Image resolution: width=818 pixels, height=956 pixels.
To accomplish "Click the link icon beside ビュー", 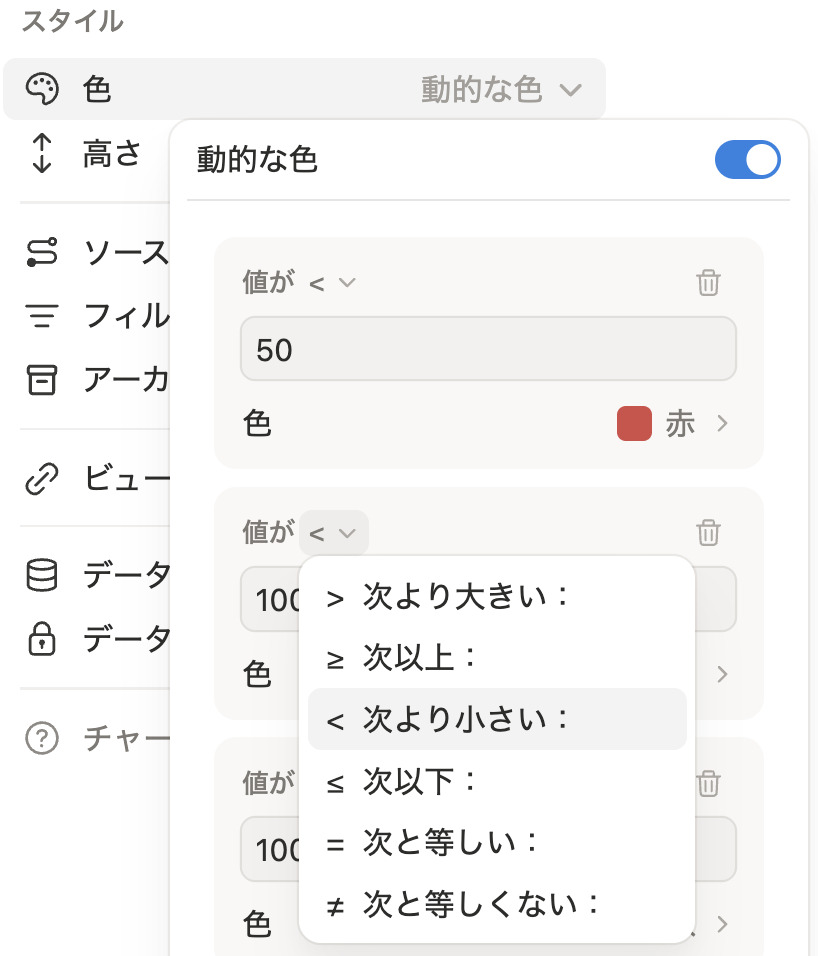I will pos(42,478).
